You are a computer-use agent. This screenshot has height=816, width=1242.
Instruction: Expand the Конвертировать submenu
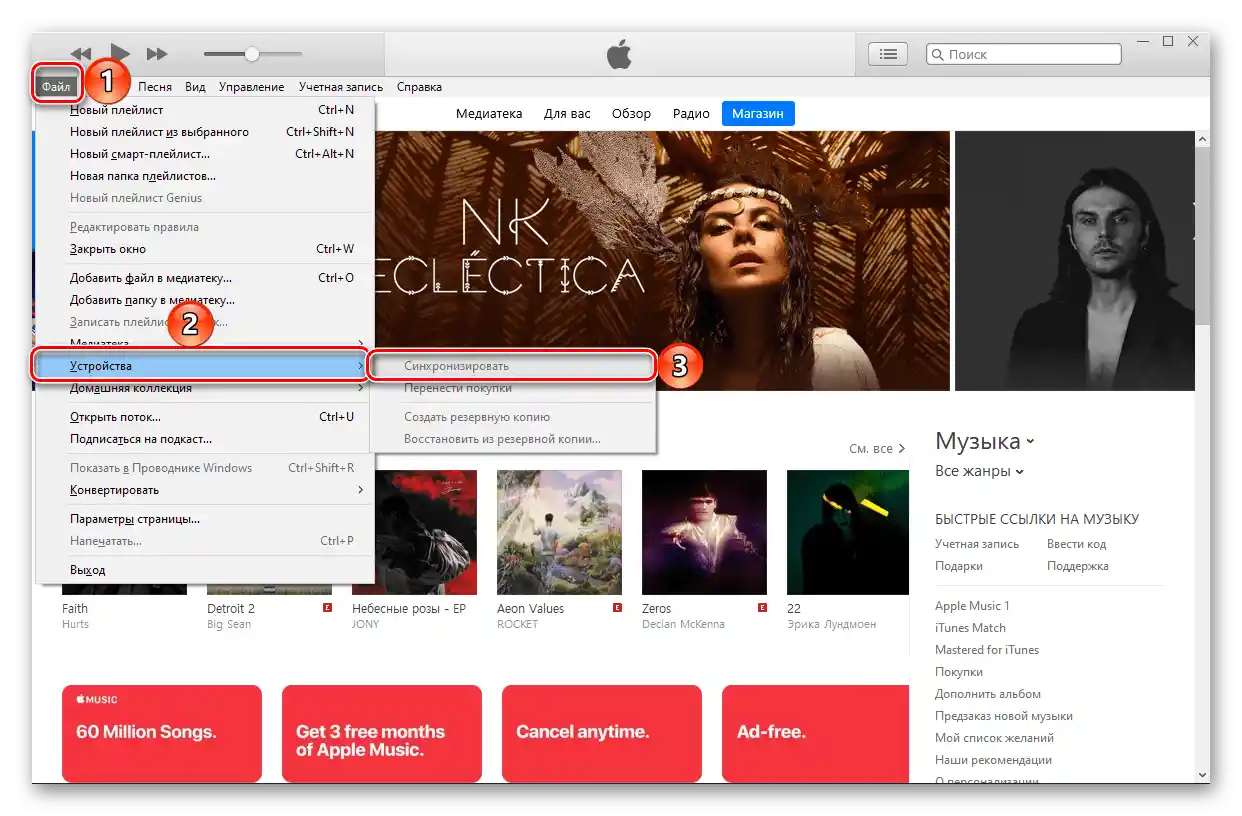pos(205,490)
